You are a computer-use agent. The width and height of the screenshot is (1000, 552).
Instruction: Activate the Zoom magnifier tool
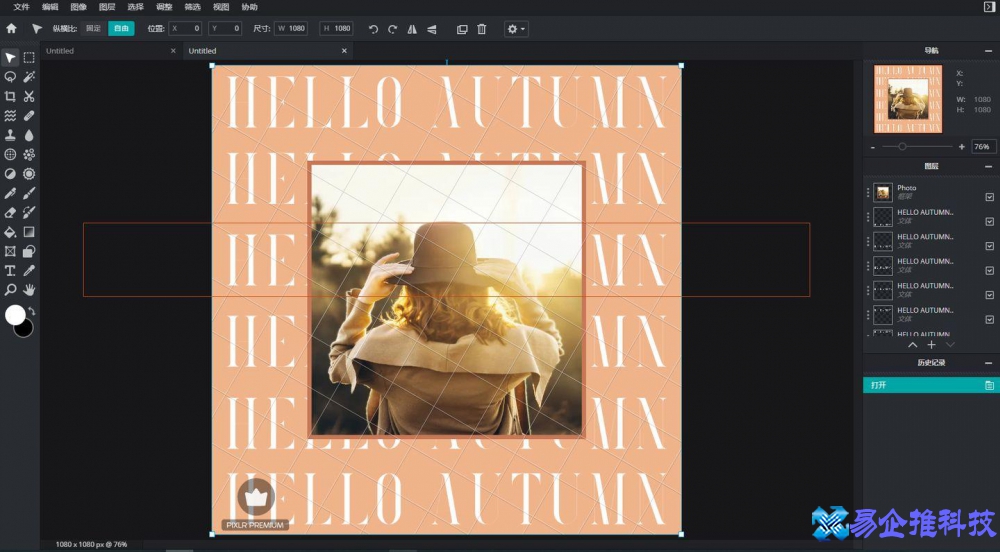pos(10,290)
